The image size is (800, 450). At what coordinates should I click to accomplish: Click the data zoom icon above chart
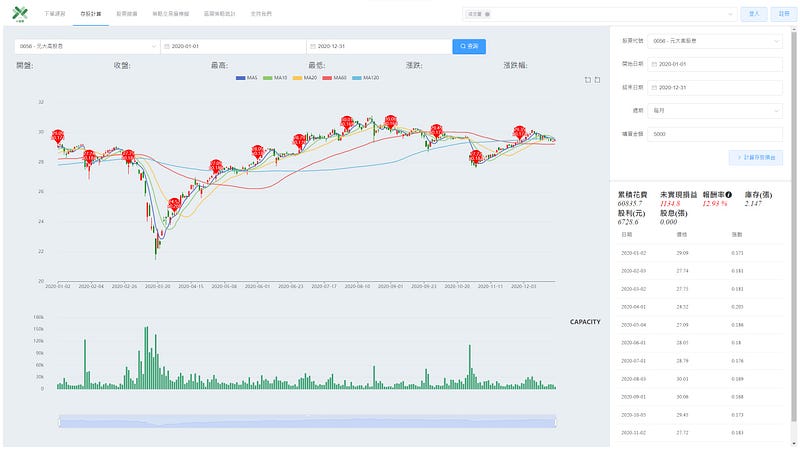(587, 80)
